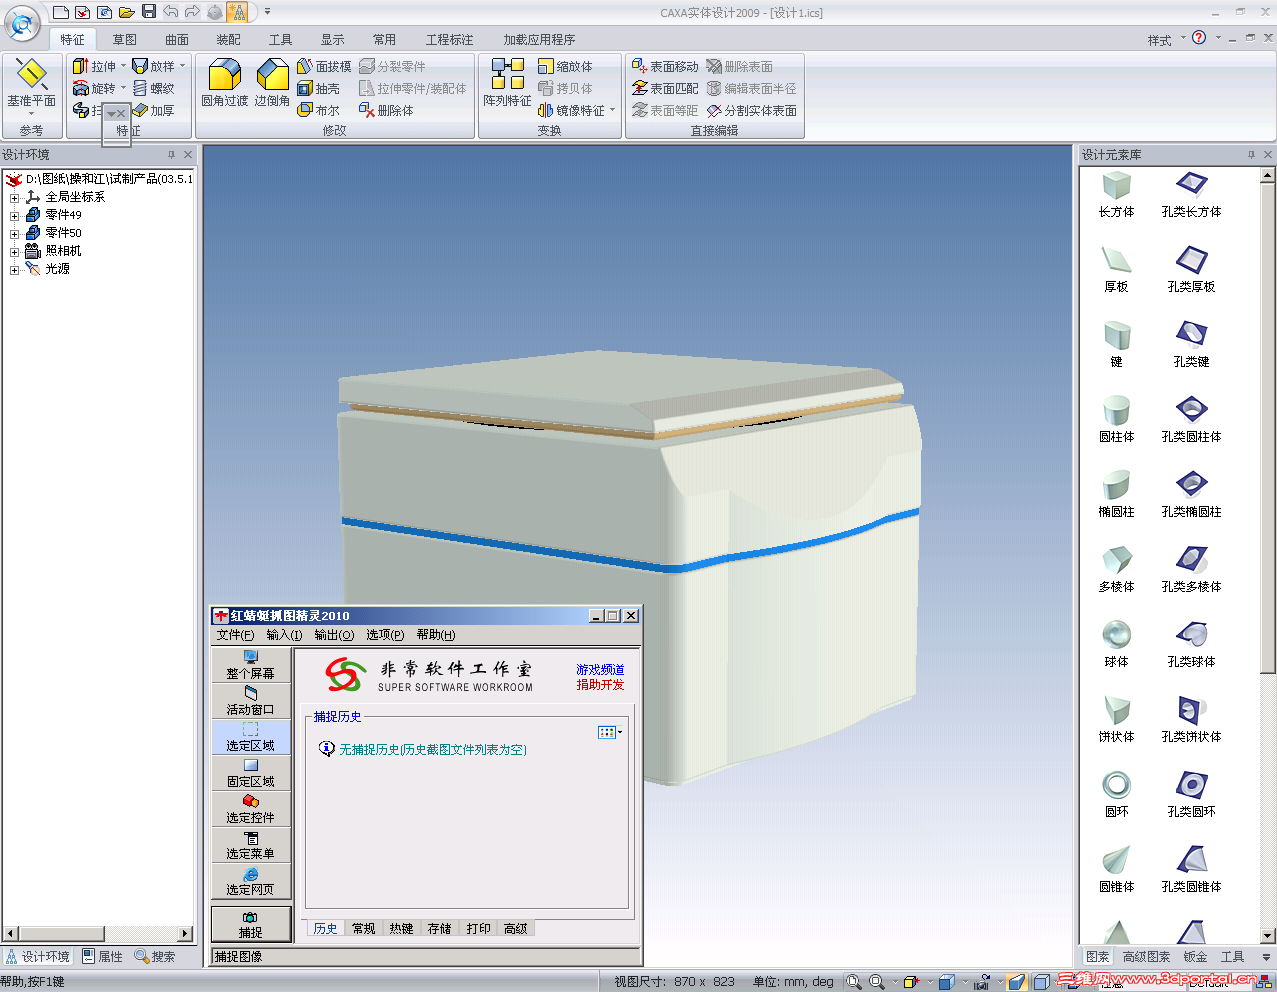Click the New document icon in quick access
1277x992 pixels.
(x=61, y=12)
